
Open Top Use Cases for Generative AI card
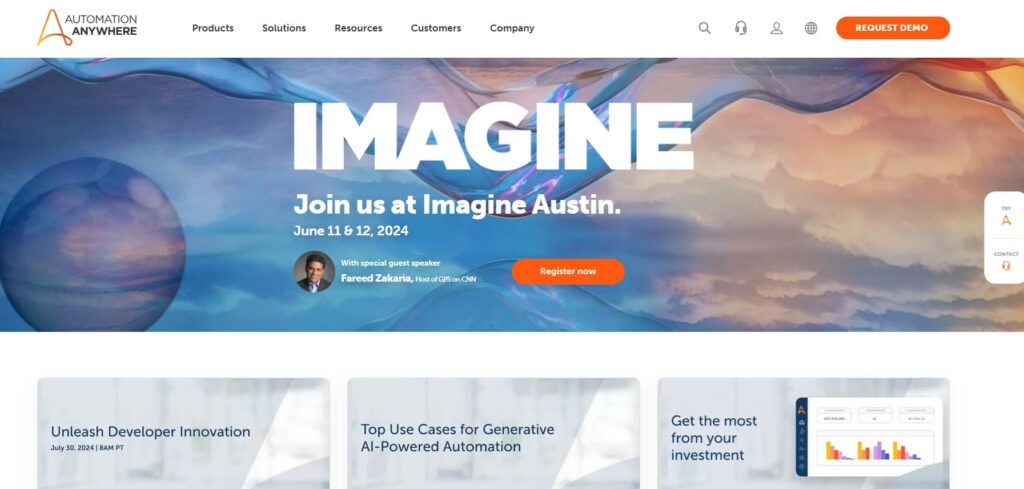(x=494, y=434)
